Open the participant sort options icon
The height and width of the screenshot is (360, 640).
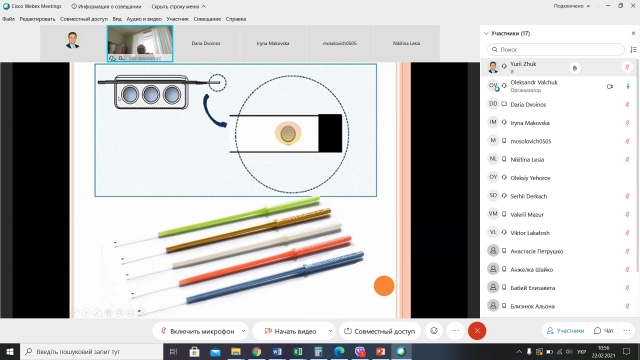click(x=633, y=49)
